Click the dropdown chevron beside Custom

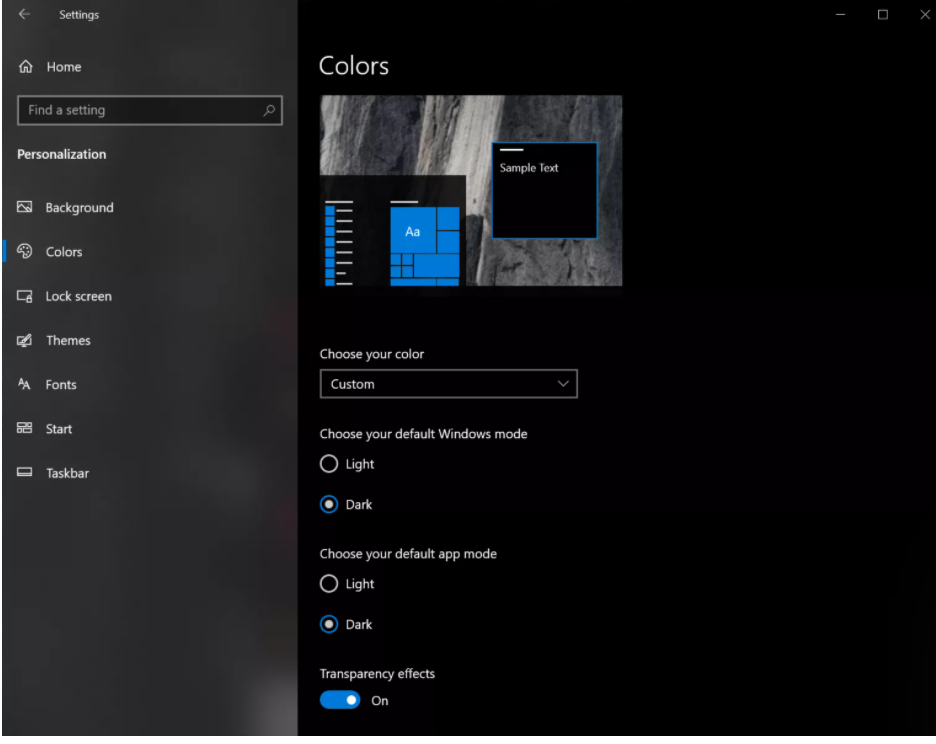tap(563, 383)
